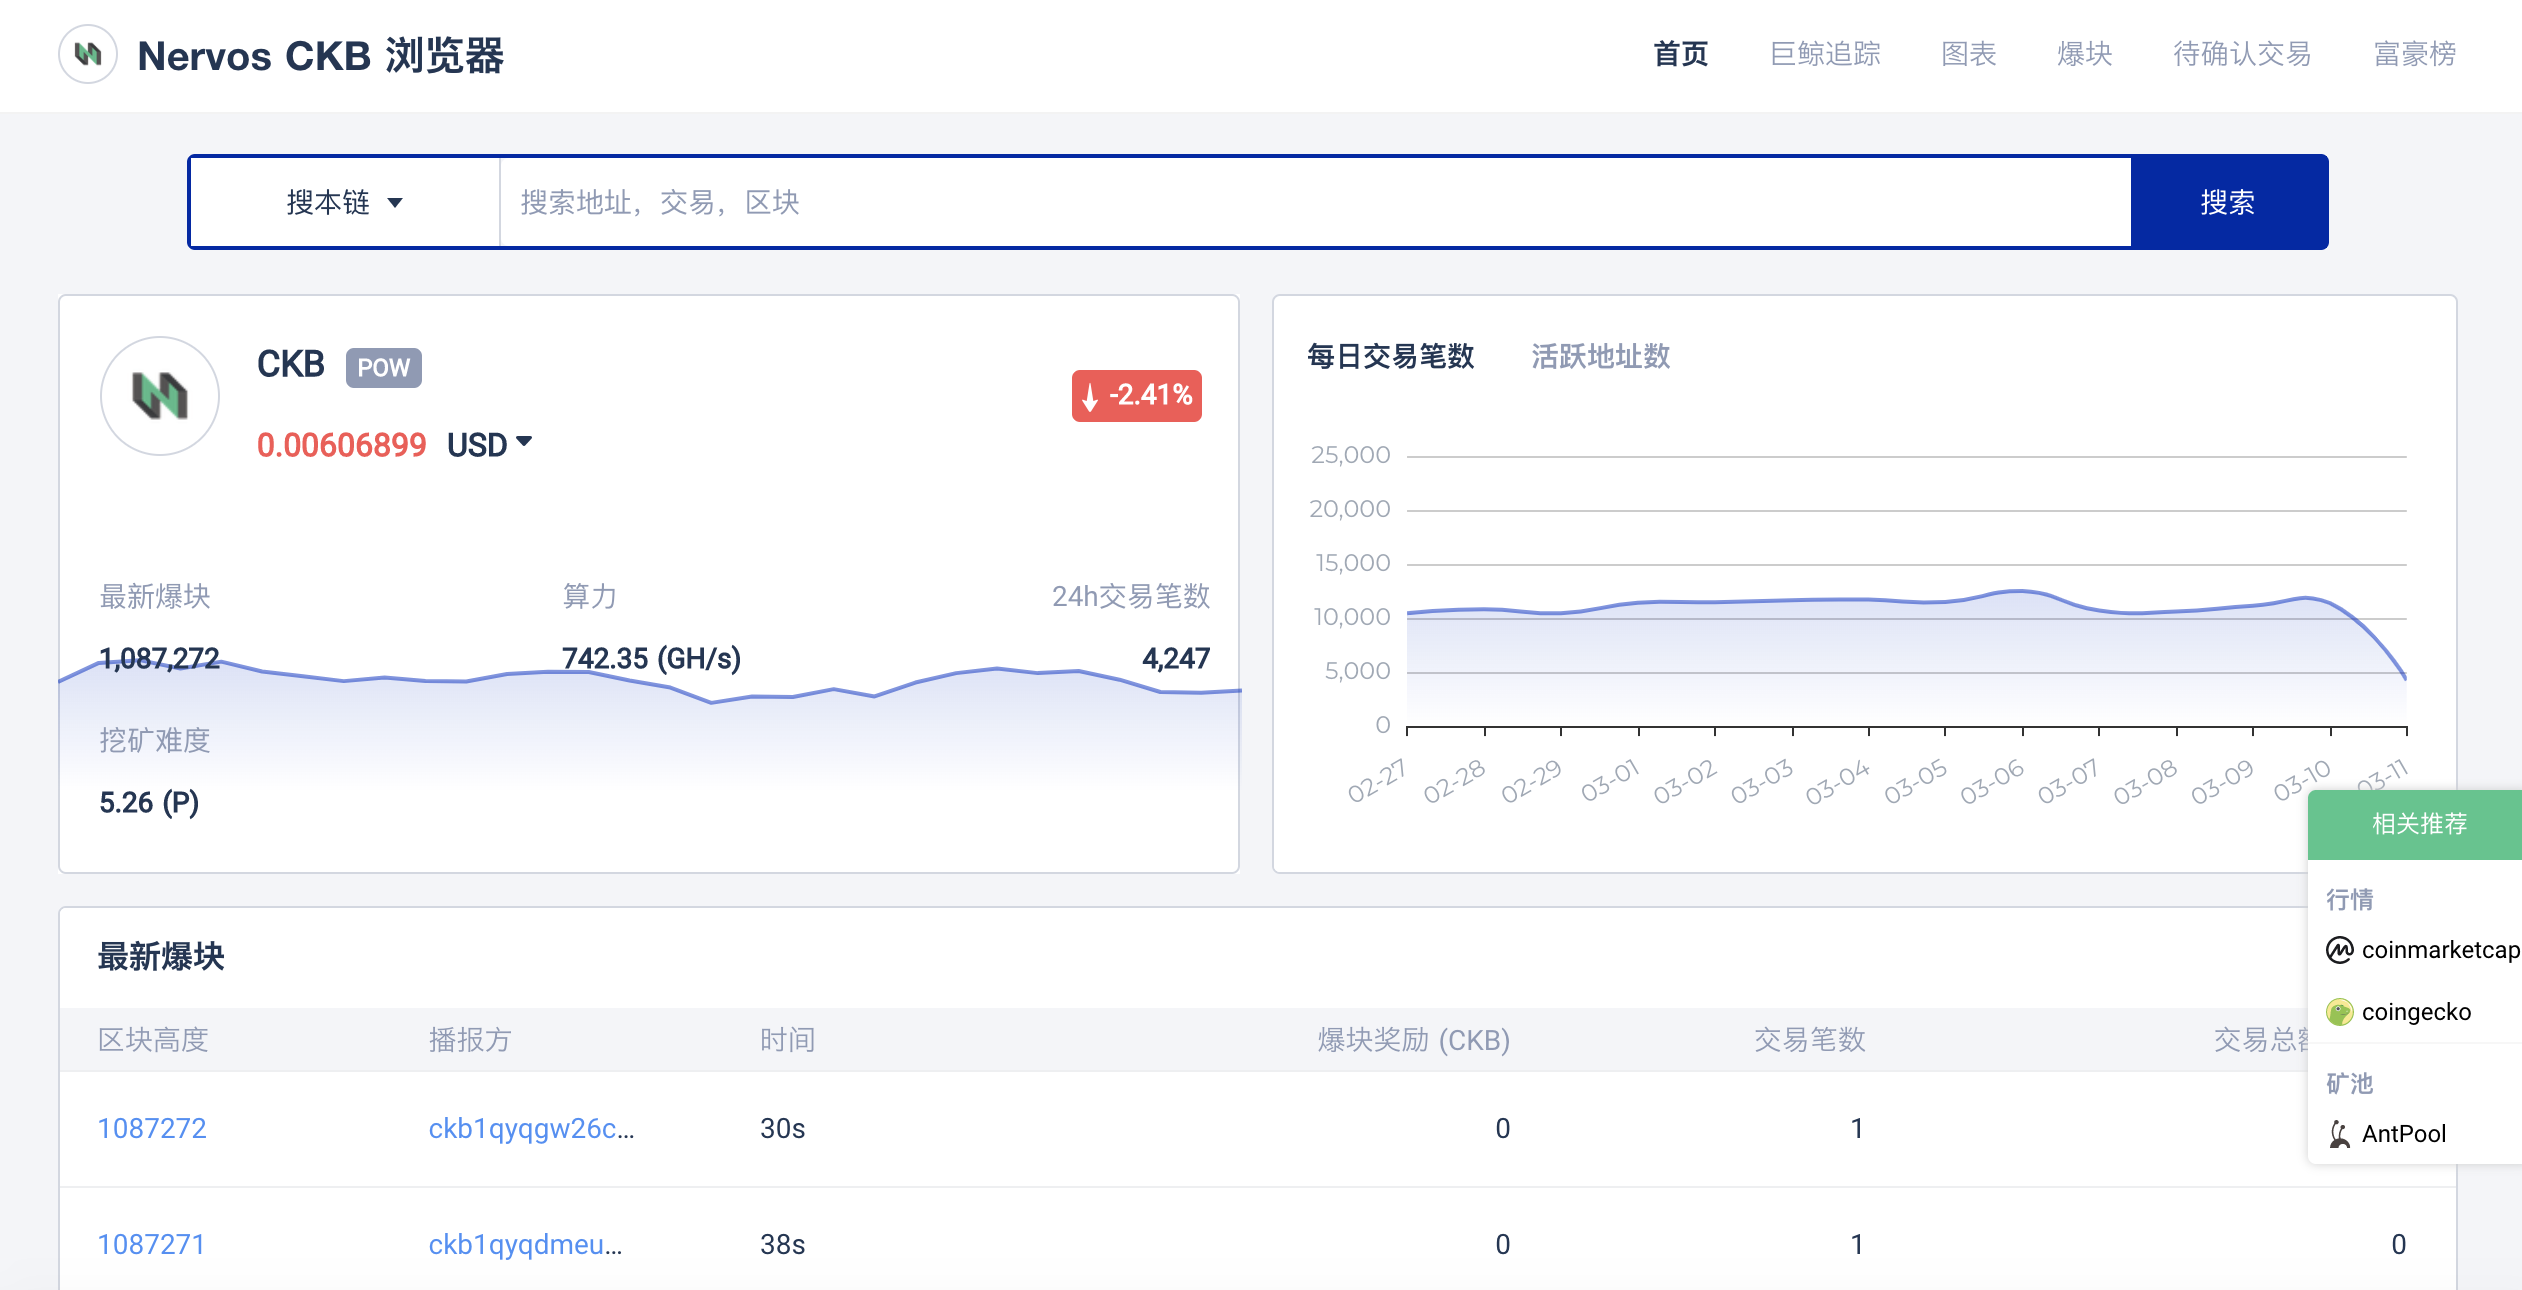Screen dimensions: 2522x1290
Task: Expand the currency selector arrow beside 0.00606899
Action: 525,444
